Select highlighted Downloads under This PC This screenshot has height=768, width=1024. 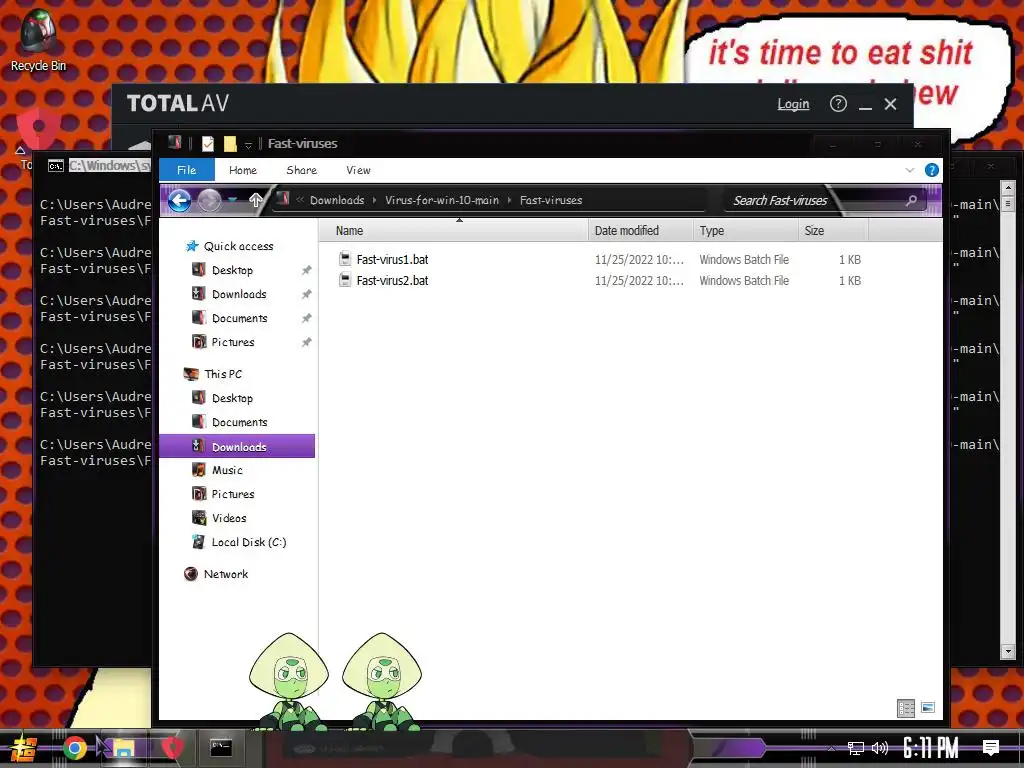coord(237,446)
